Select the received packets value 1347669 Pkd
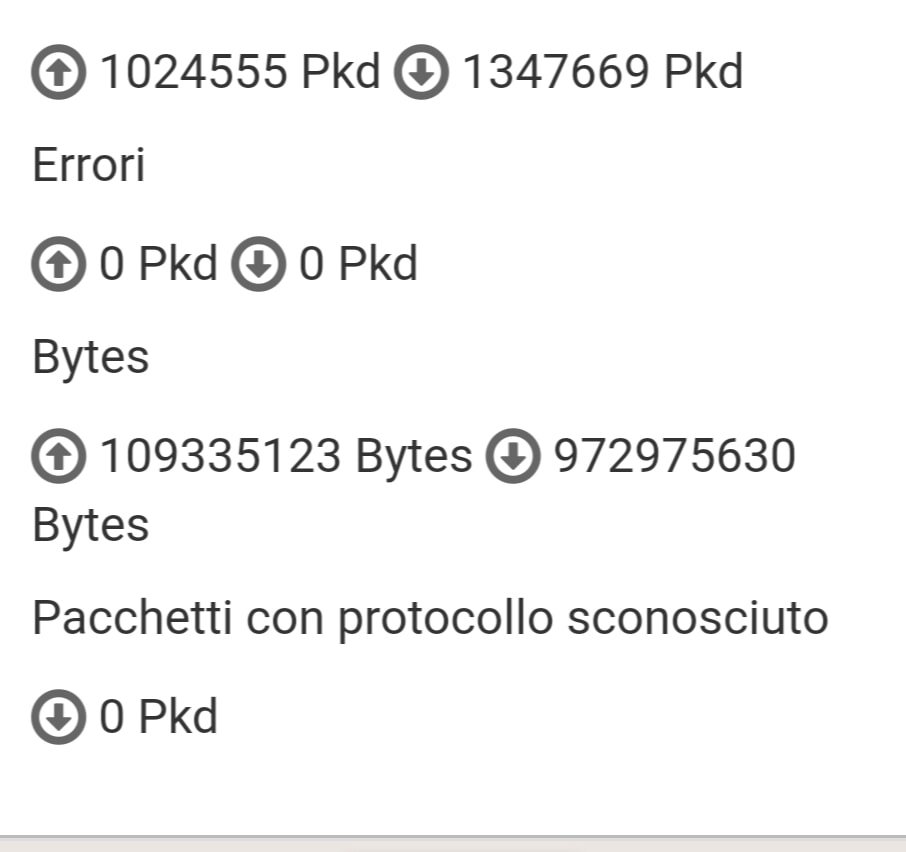906x852 pixels. click(x=603, y=72)
